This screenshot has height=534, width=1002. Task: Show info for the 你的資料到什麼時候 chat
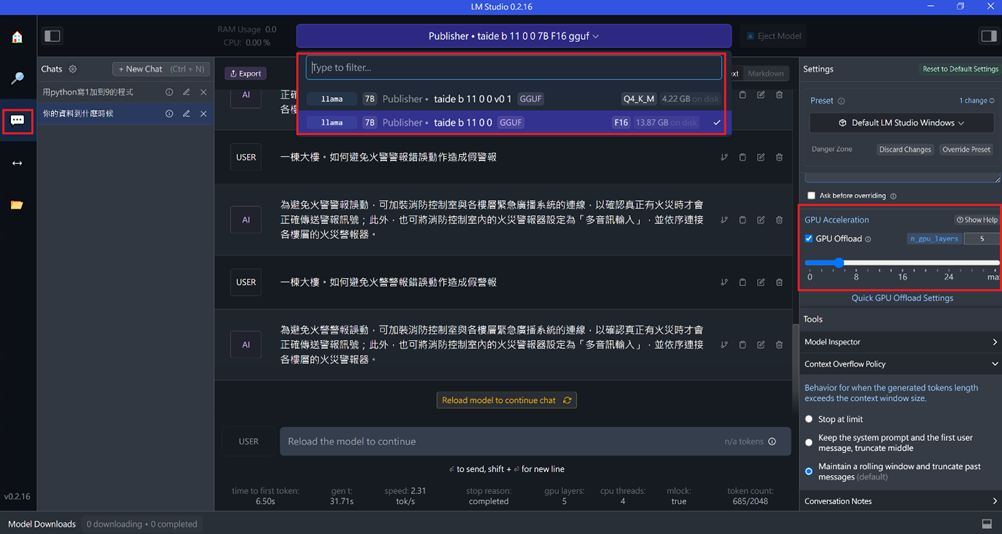(x=169, y=114)
